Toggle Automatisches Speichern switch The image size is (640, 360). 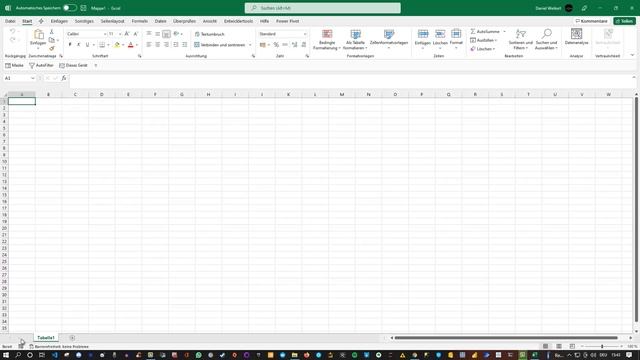click(x=70, y=8)
